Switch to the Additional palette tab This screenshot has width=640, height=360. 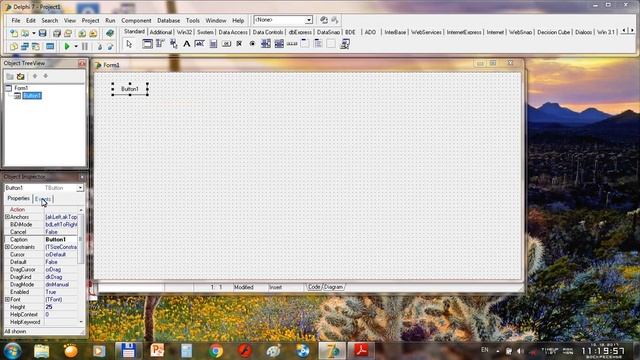pos(161,32)
